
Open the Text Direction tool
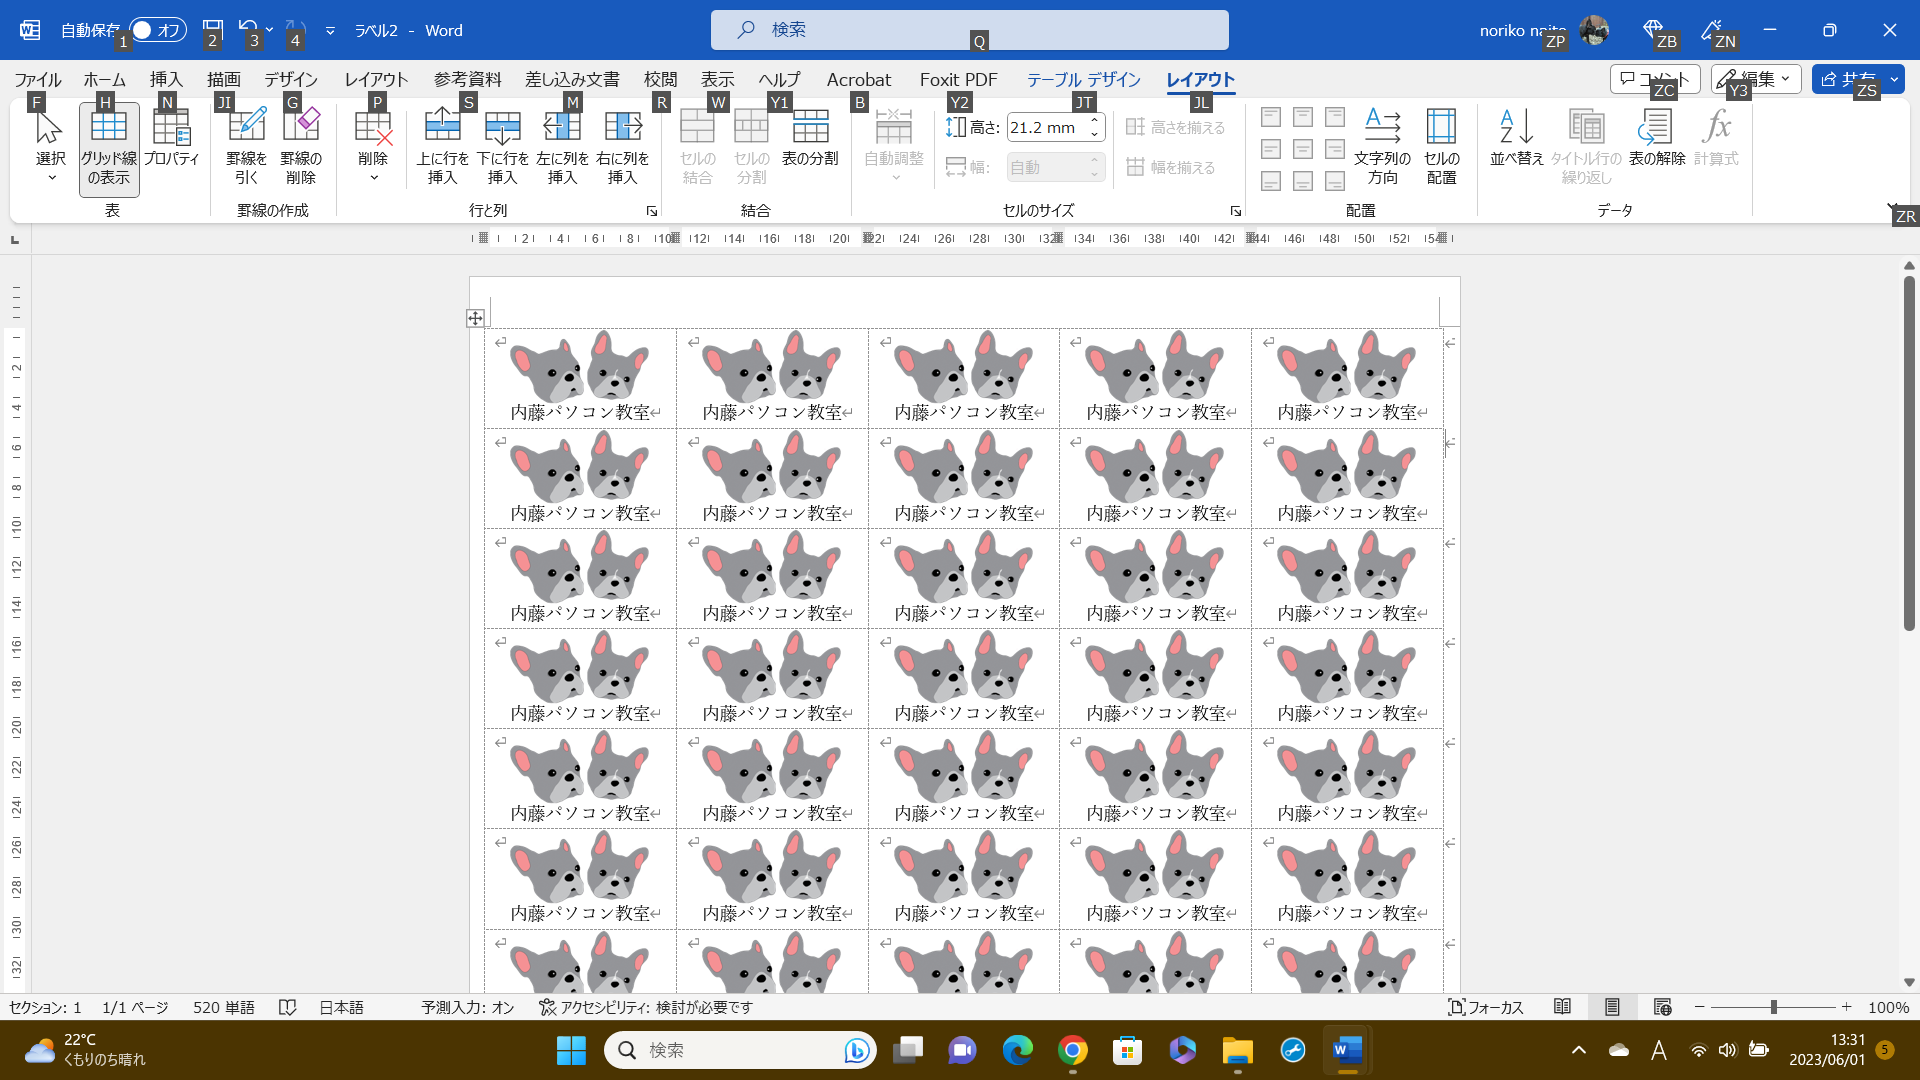[1382, 147]
